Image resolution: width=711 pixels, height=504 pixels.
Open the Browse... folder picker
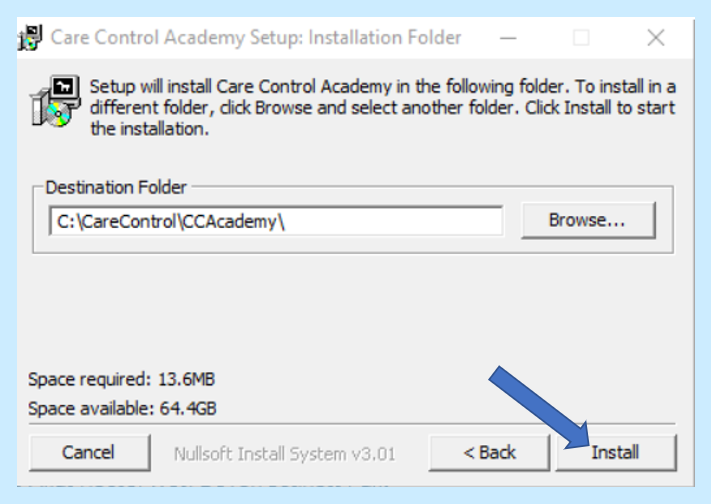pos(587,220)
